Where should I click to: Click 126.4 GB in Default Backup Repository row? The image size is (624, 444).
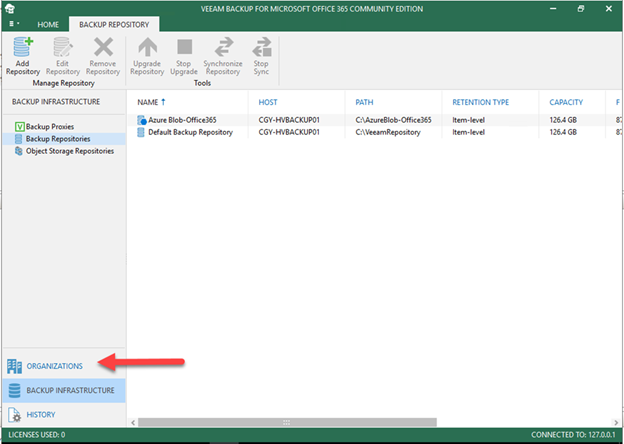[x=563, y=132]
